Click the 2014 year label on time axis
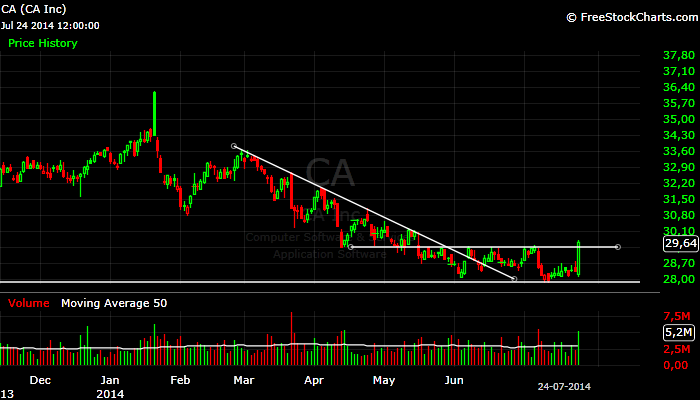The width and height of the screenshot is (700, 400). [x=110, y=394]
